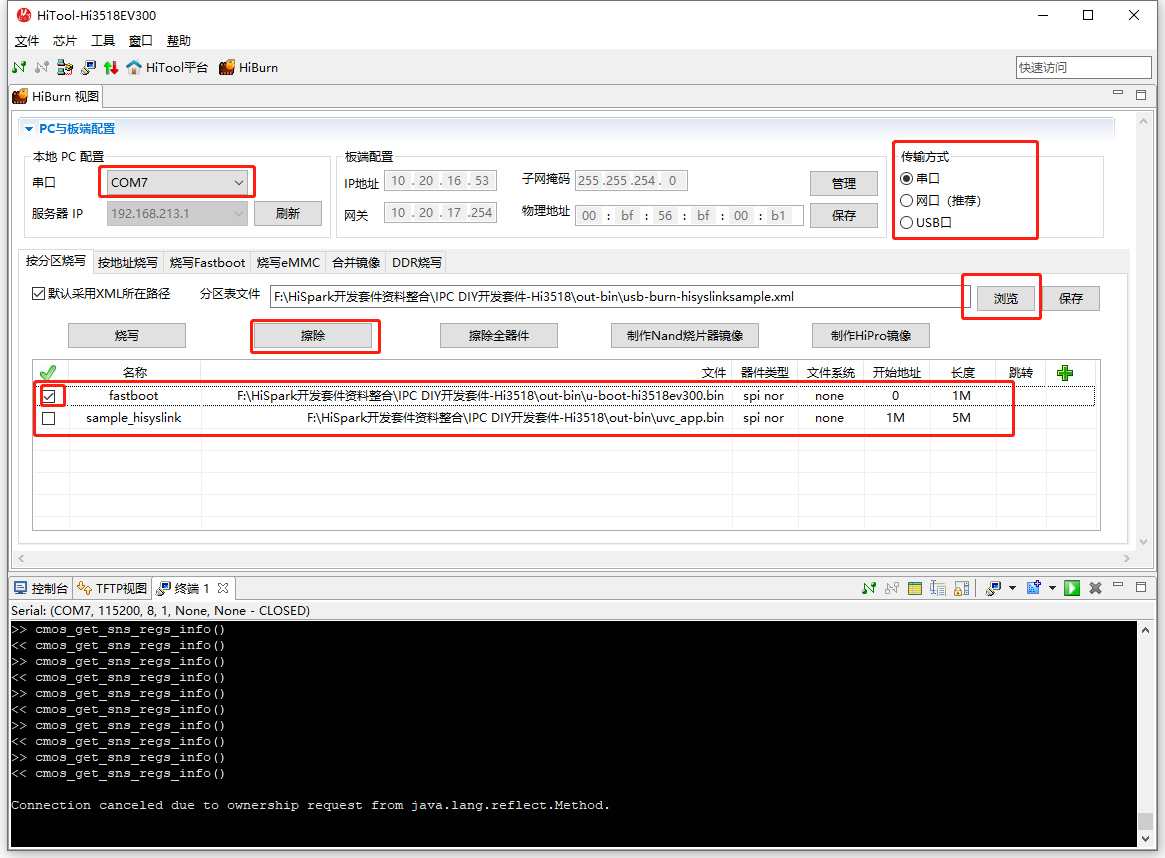Image resolution: width=1165 pixels, height=858 pixels.
Task: Switch to the 合并镜像 tab
Action: (x=356, y=262)
